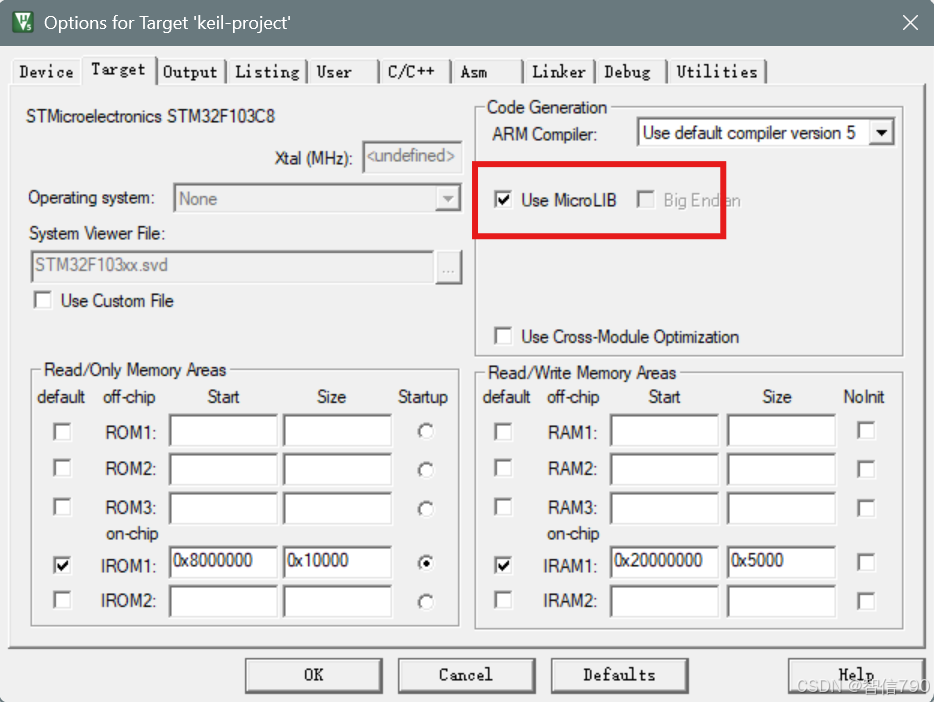This screenshot has width=934, height=702.
Task: Check the ROM3 default checkbox
Action: tap(62, 507)
